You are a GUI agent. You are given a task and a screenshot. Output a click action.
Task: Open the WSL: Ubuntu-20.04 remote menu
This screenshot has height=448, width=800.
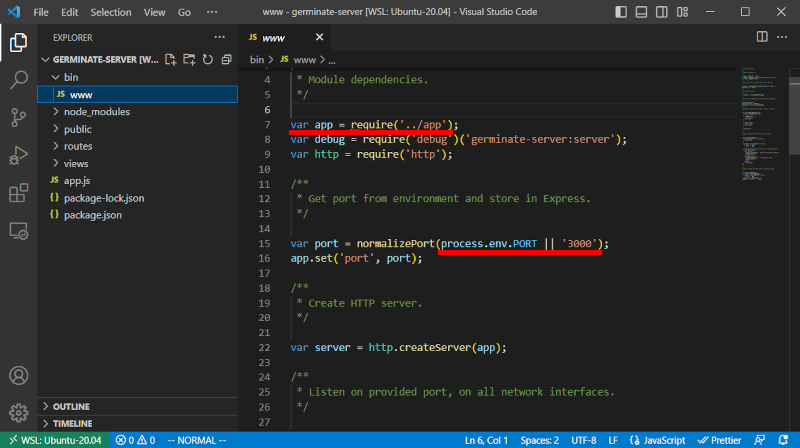55,440
